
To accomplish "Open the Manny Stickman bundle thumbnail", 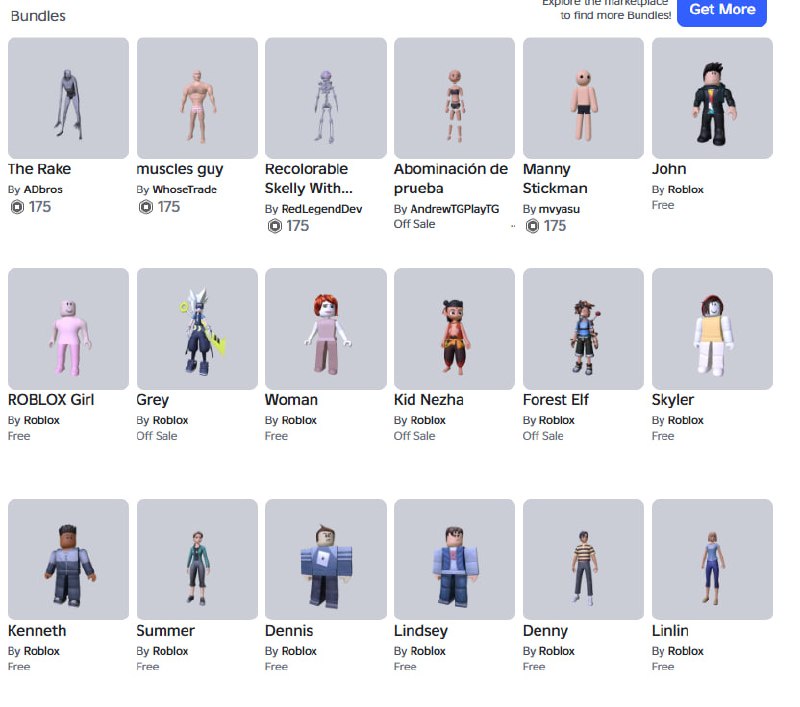I will click(x=583, y=98).
